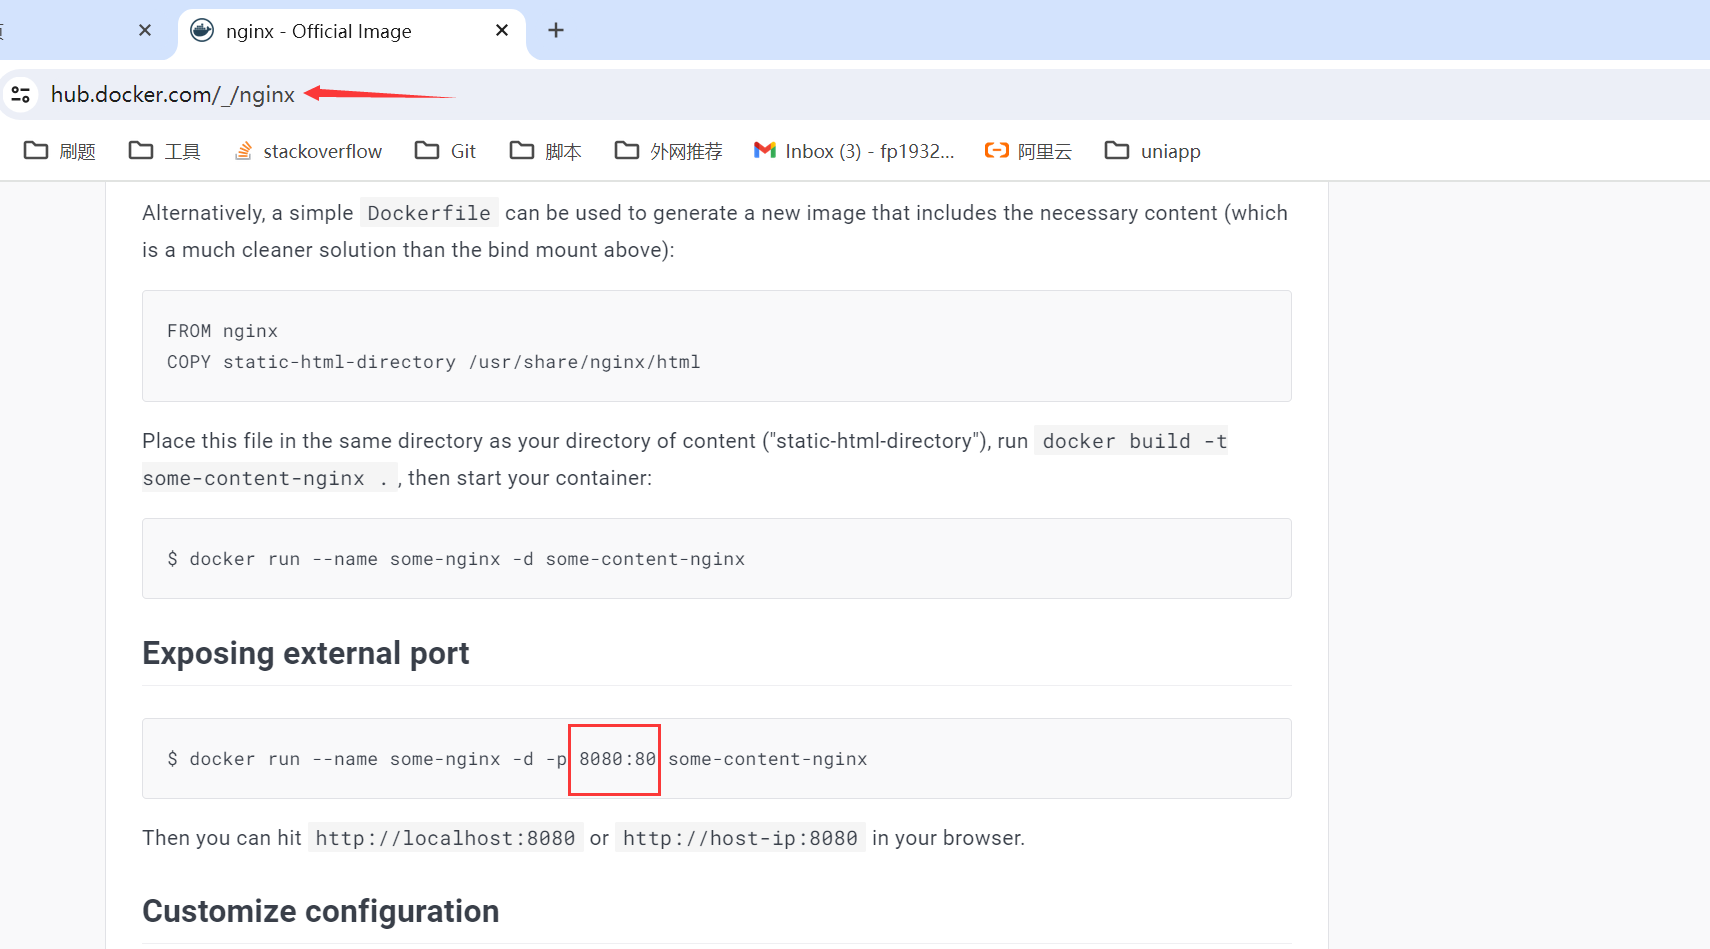Click the 8080:80 port mapping text
The width and height of the screenshot is (1710, 949).
(617, 759)
